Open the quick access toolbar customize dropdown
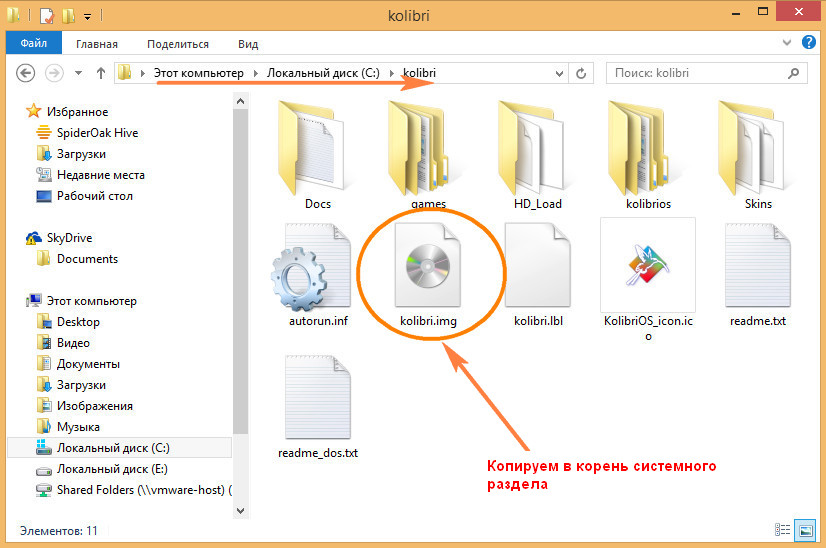Screen dimensions: 826x548 tap(87, 17)
